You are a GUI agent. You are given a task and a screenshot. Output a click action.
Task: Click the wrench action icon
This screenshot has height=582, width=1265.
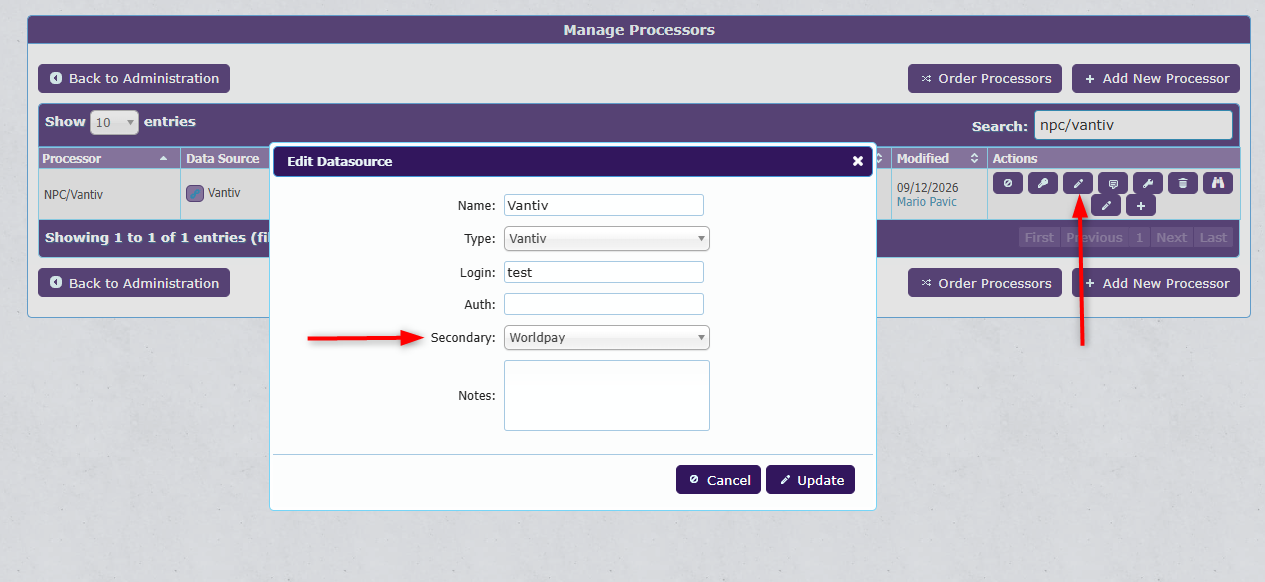pyautogui.click(x=1148, y=183)
